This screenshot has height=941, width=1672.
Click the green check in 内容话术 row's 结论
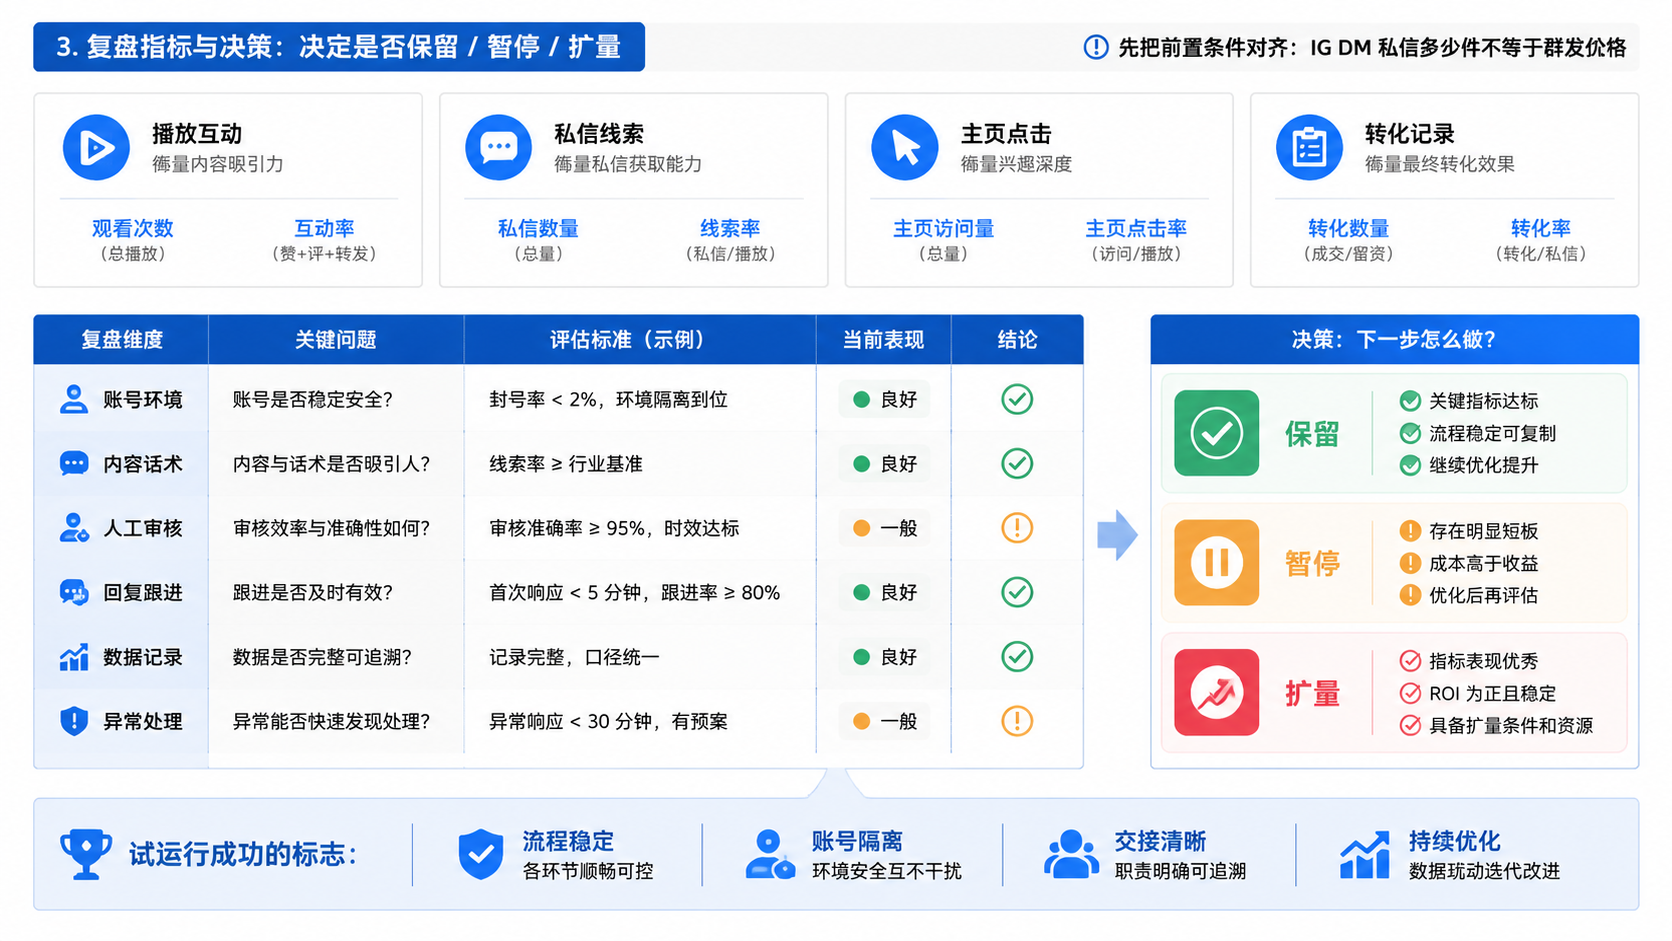coord(1017,464)
